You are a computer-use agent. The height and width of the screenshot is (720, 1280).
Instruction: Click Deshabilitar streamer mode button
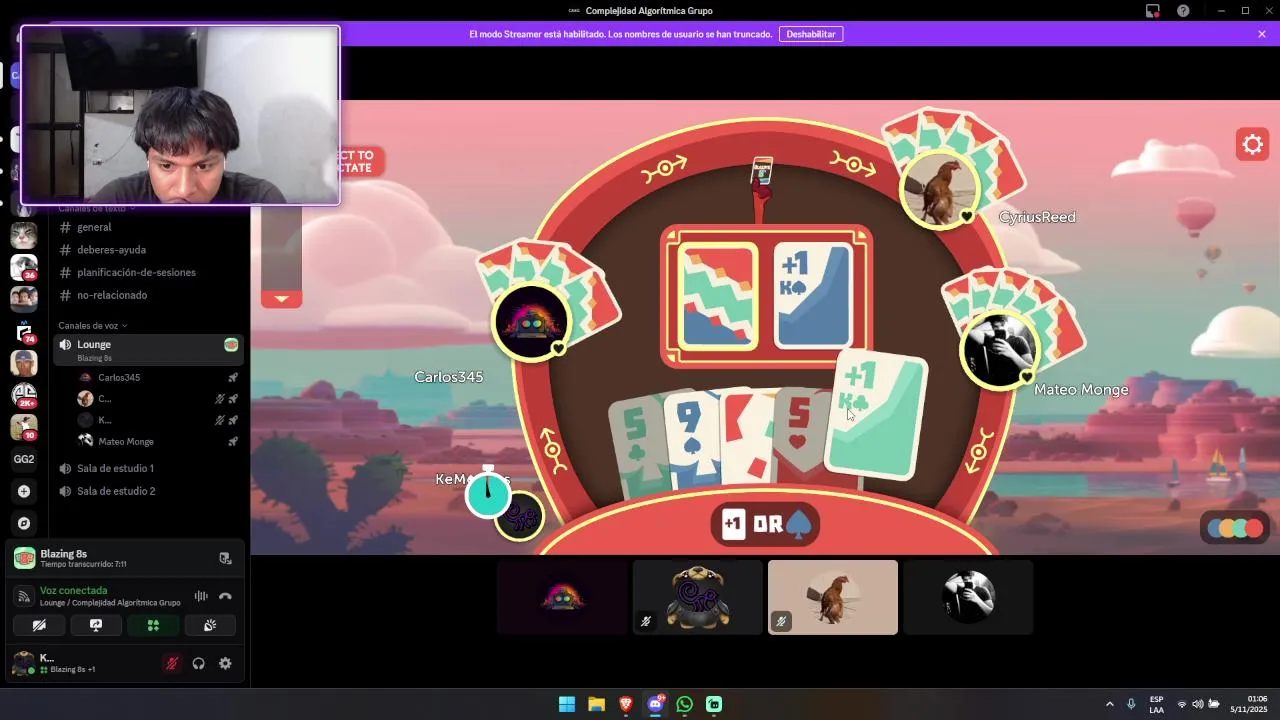click(x=811, y=34)
